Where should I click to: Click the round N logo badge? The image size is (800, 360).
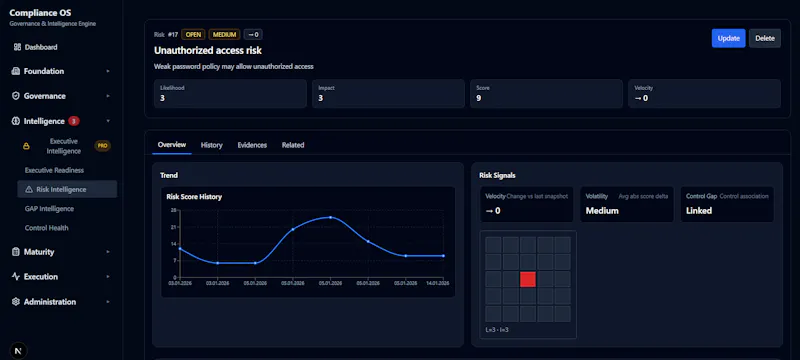point(18,351)
